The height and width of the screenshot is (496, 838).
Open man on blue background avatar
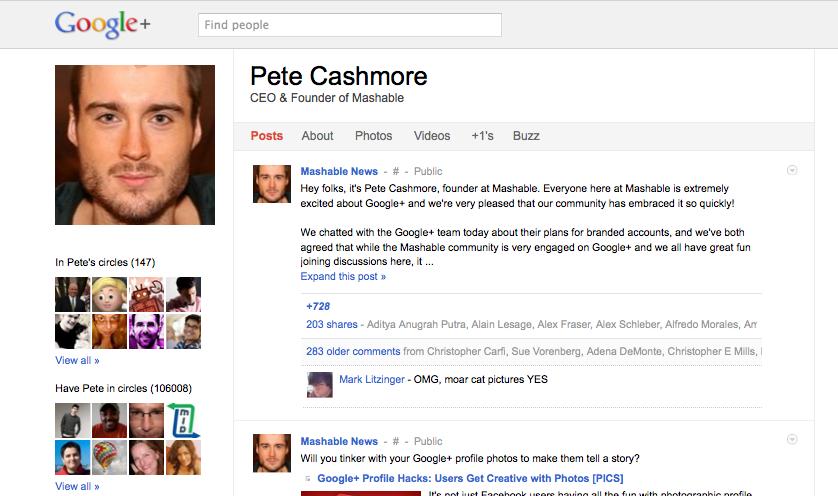point(73,458)
